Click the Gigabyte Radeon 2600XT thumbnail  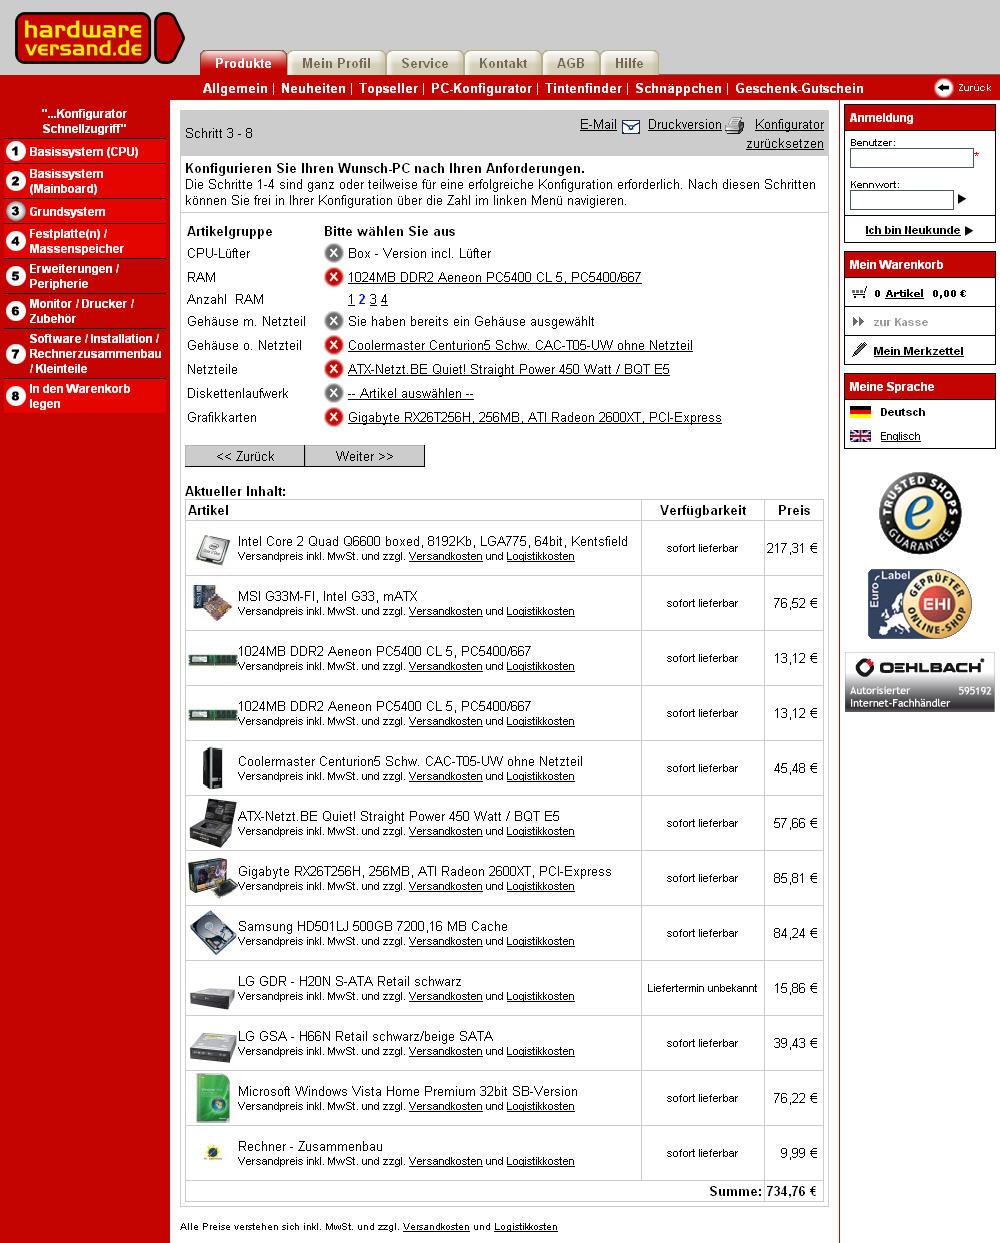(x=212, y=877)
